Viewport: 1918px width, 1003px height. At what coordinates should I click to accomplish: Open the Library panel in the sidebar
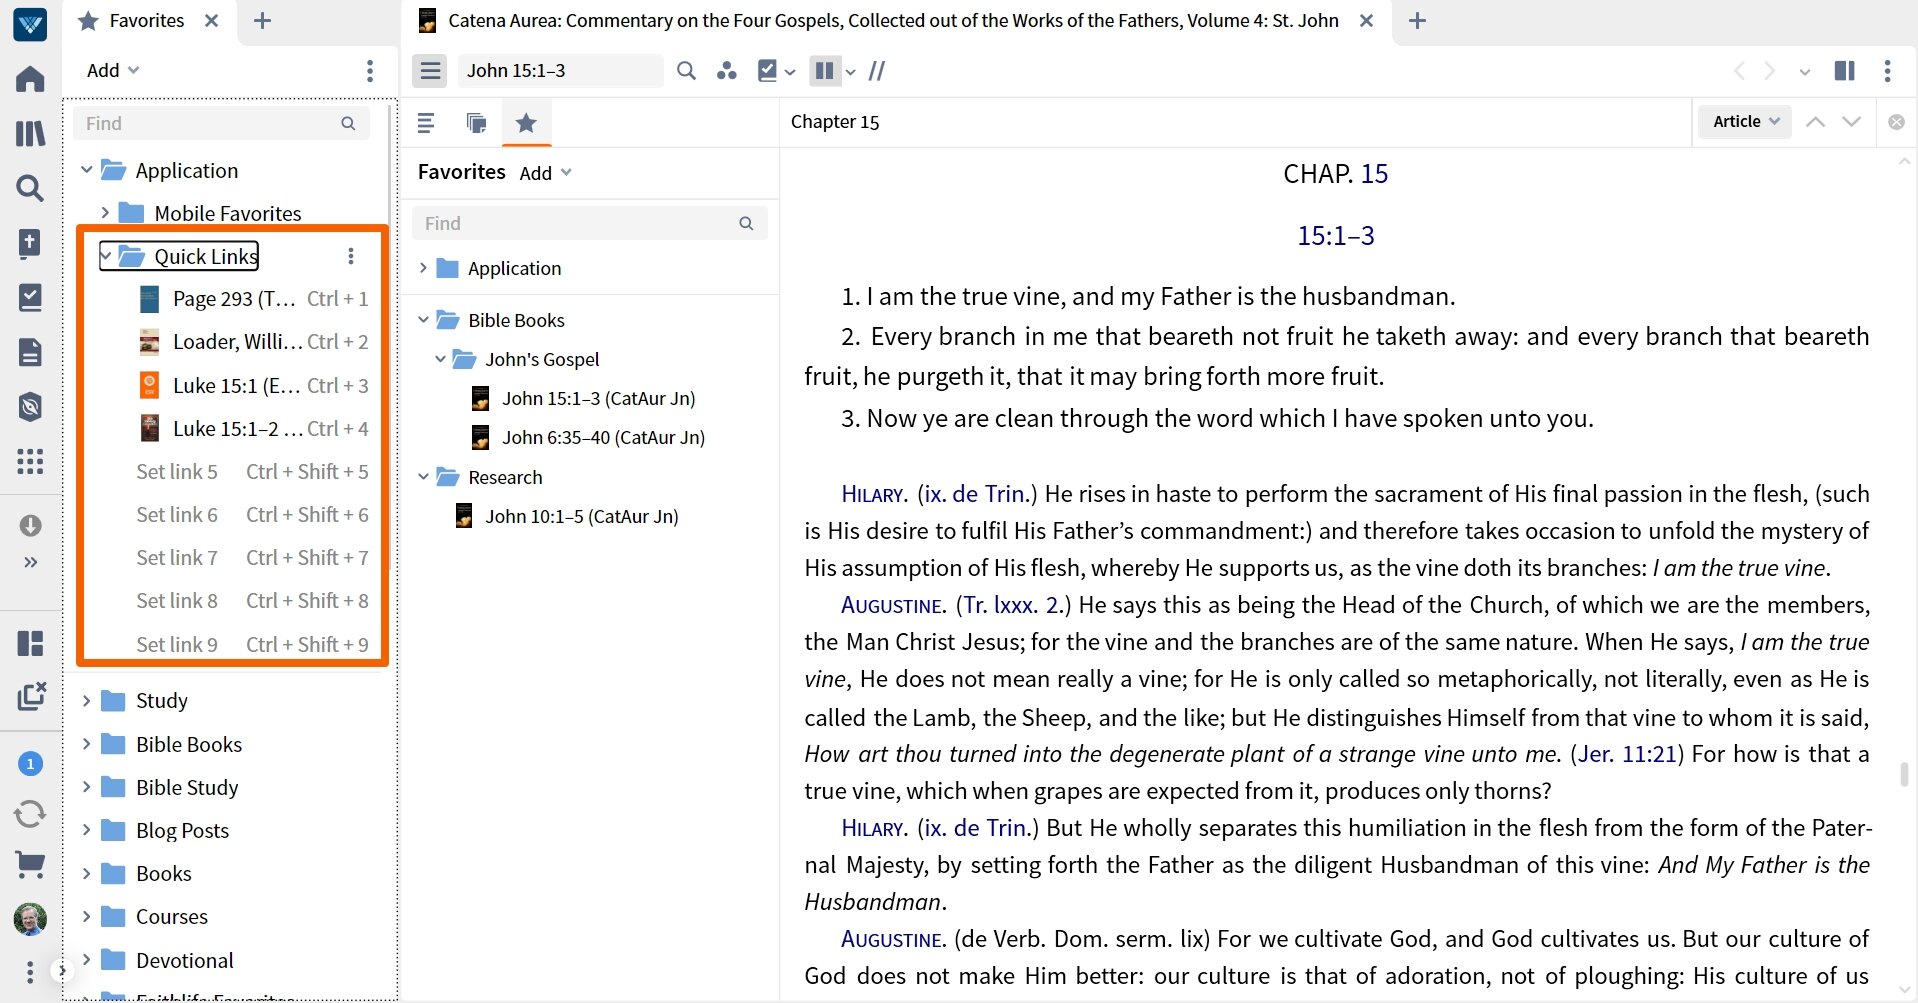tap(30, 133)
